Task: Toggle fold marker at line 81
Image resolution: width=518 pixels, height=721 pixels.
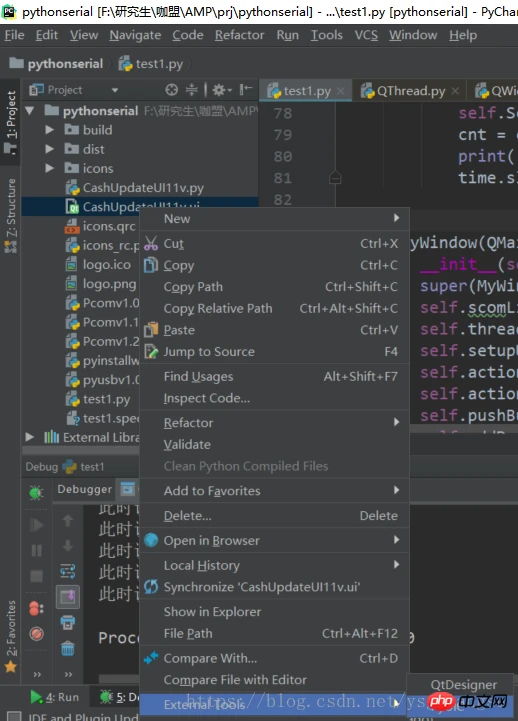Action: point(335,177)
